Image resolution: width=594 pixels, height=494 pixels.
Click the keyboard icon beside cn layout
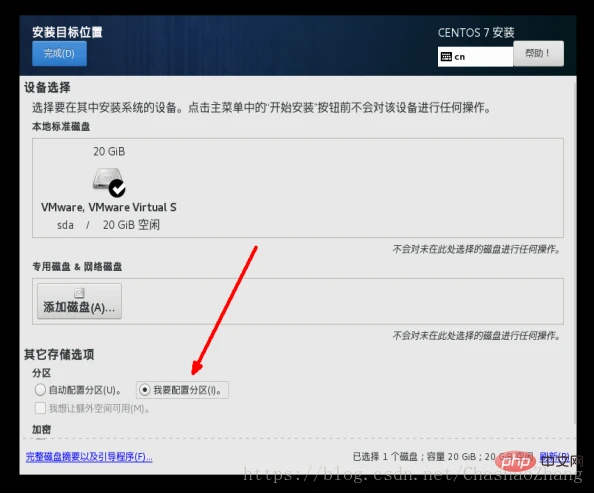(x=446, y=57)
